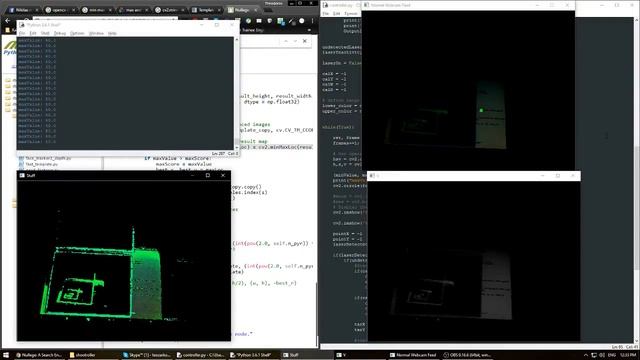640x360 pixels.
Task: Click the shield extension icon in browser
Action: [x=269, y=20]
